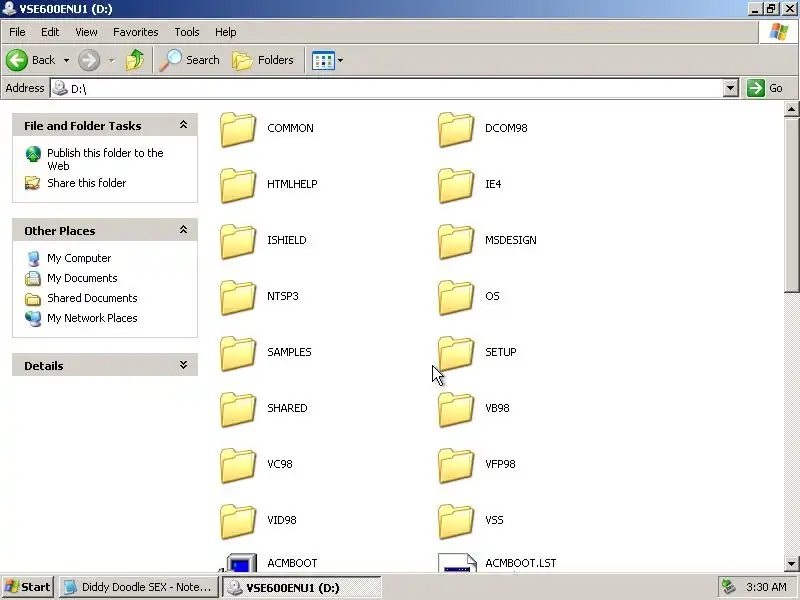Go up one folder level
Image resolution: width=800 pixels, height=600 pixels.
135,60
